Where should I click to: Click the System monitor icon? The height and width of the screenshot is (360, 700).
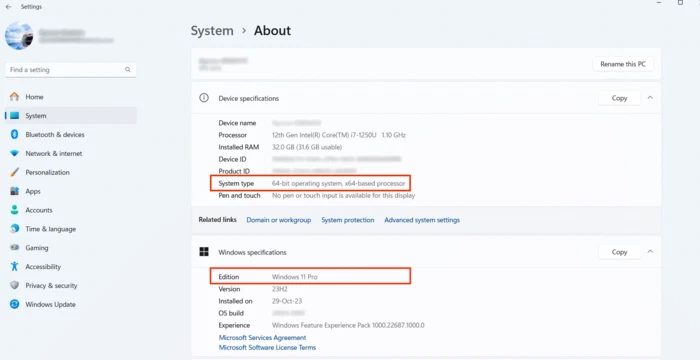(x=15, y=116)
